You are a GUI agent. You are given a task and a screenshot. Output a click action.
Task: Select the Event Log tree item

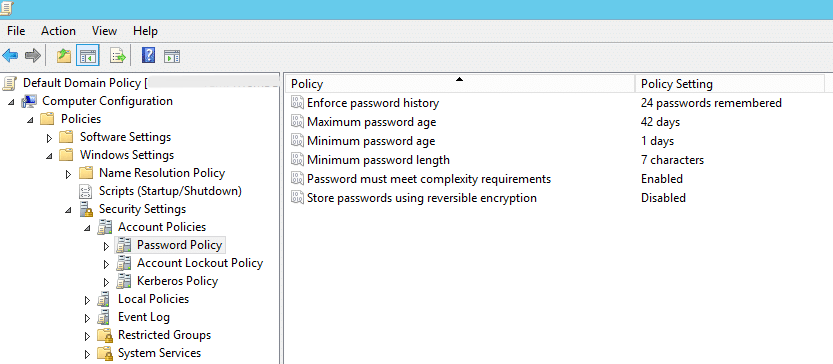click(143, 318)
